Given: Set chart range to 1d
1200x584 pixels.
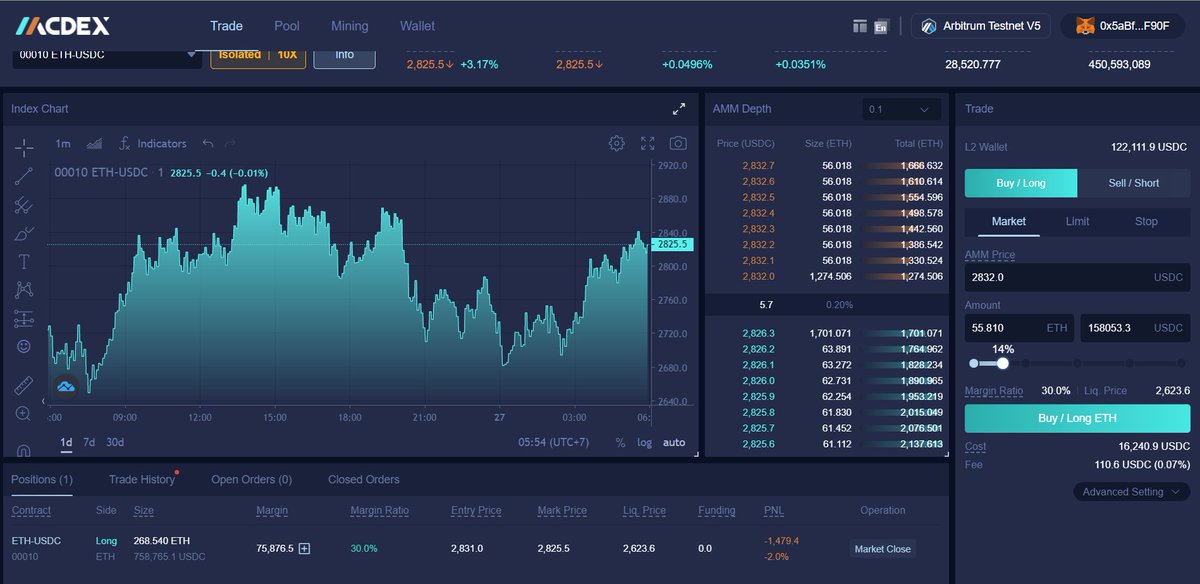Looking at the screenshot, I should coord(66,442).
